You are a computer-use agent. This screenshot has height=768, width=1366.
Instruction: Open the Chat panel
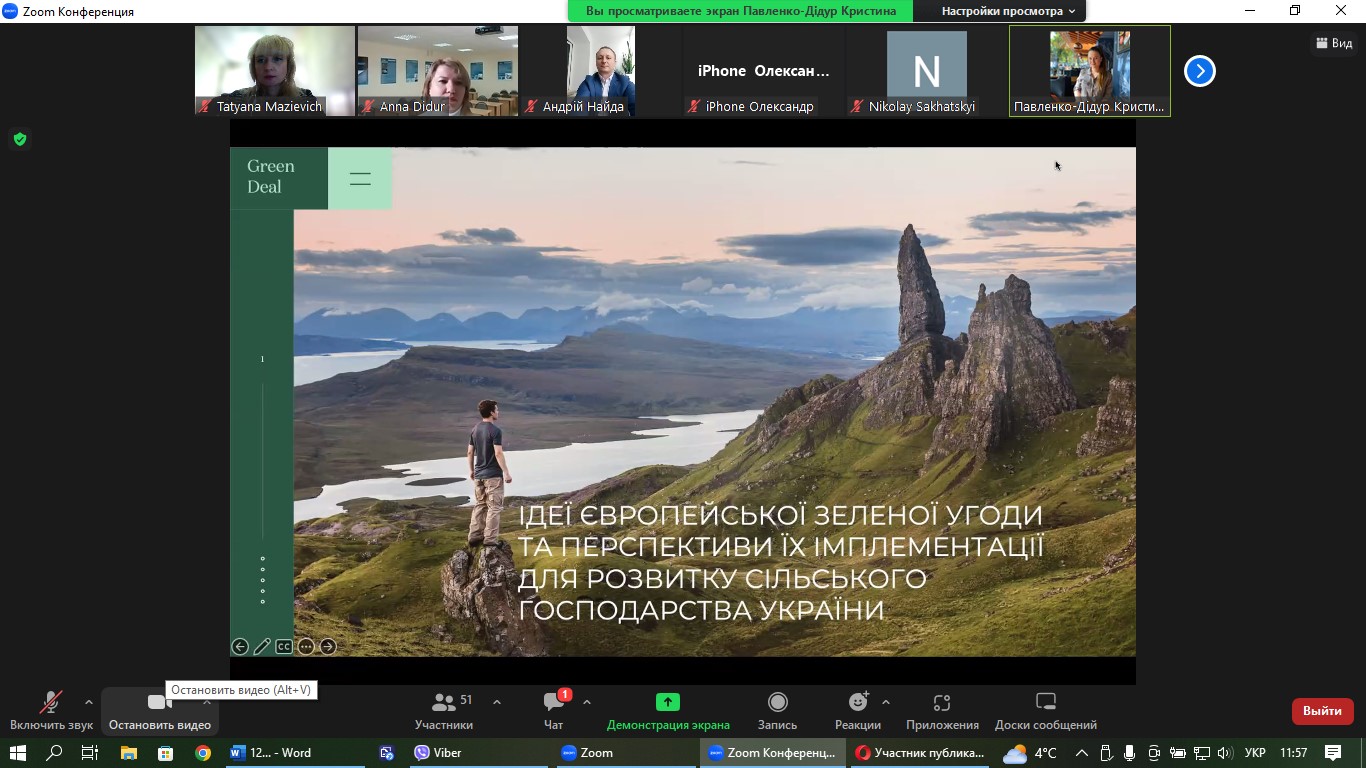pyautogui.click(x=554, y=711)
